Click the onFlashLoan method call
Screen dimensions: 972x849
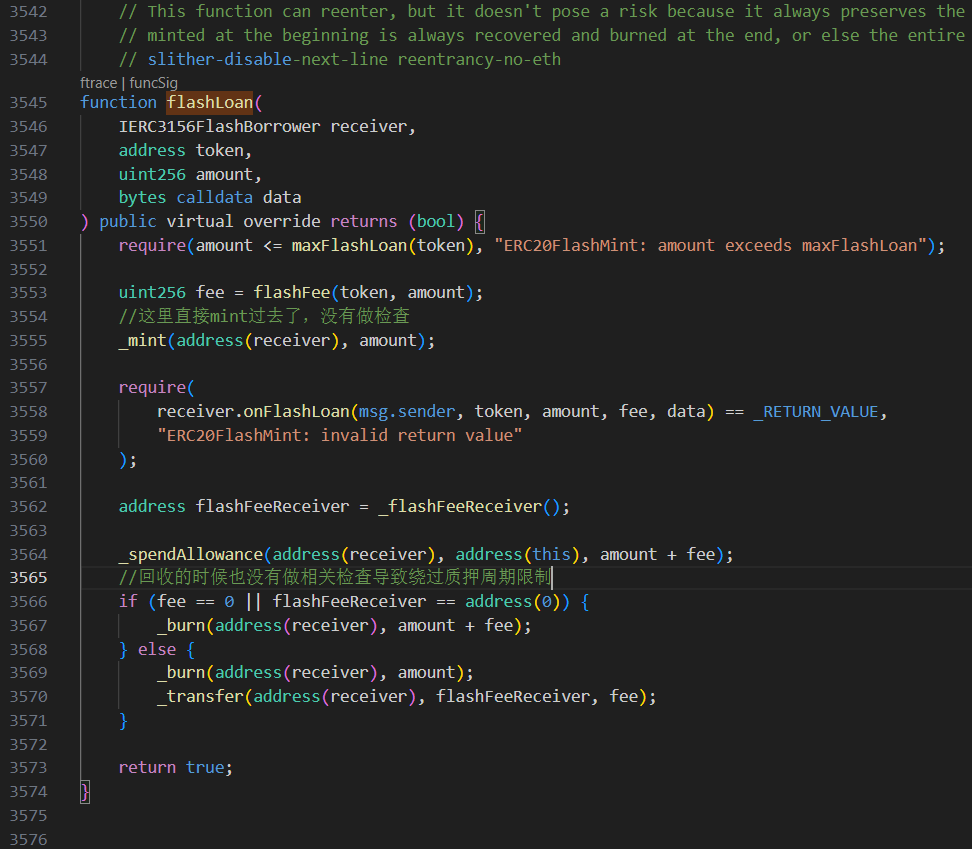(296, 411)
